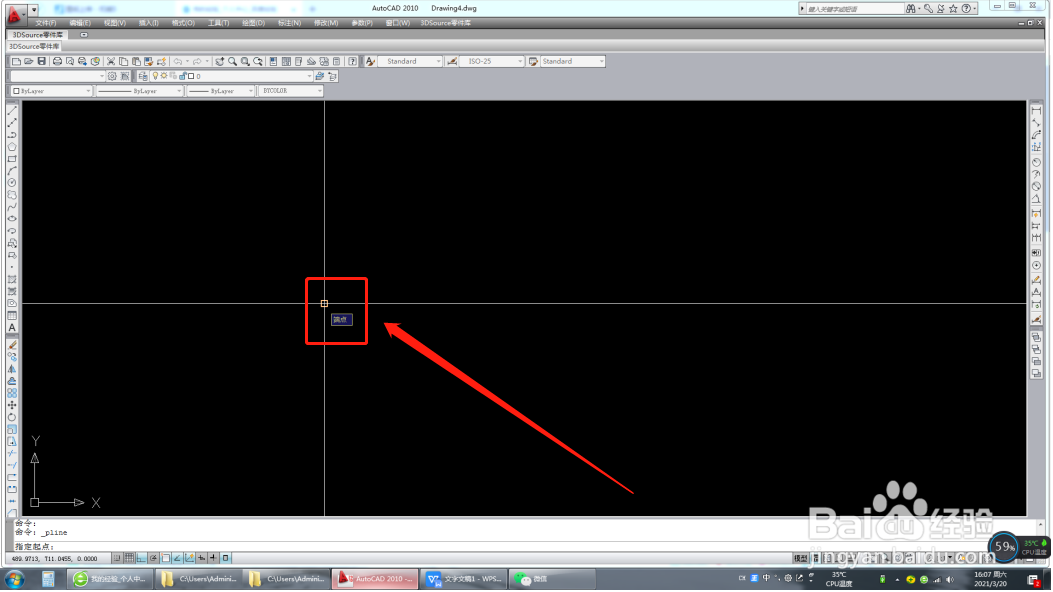Switch to WPS document taskbar button
The image size is (1053, 592).
[x=463, y=579]
